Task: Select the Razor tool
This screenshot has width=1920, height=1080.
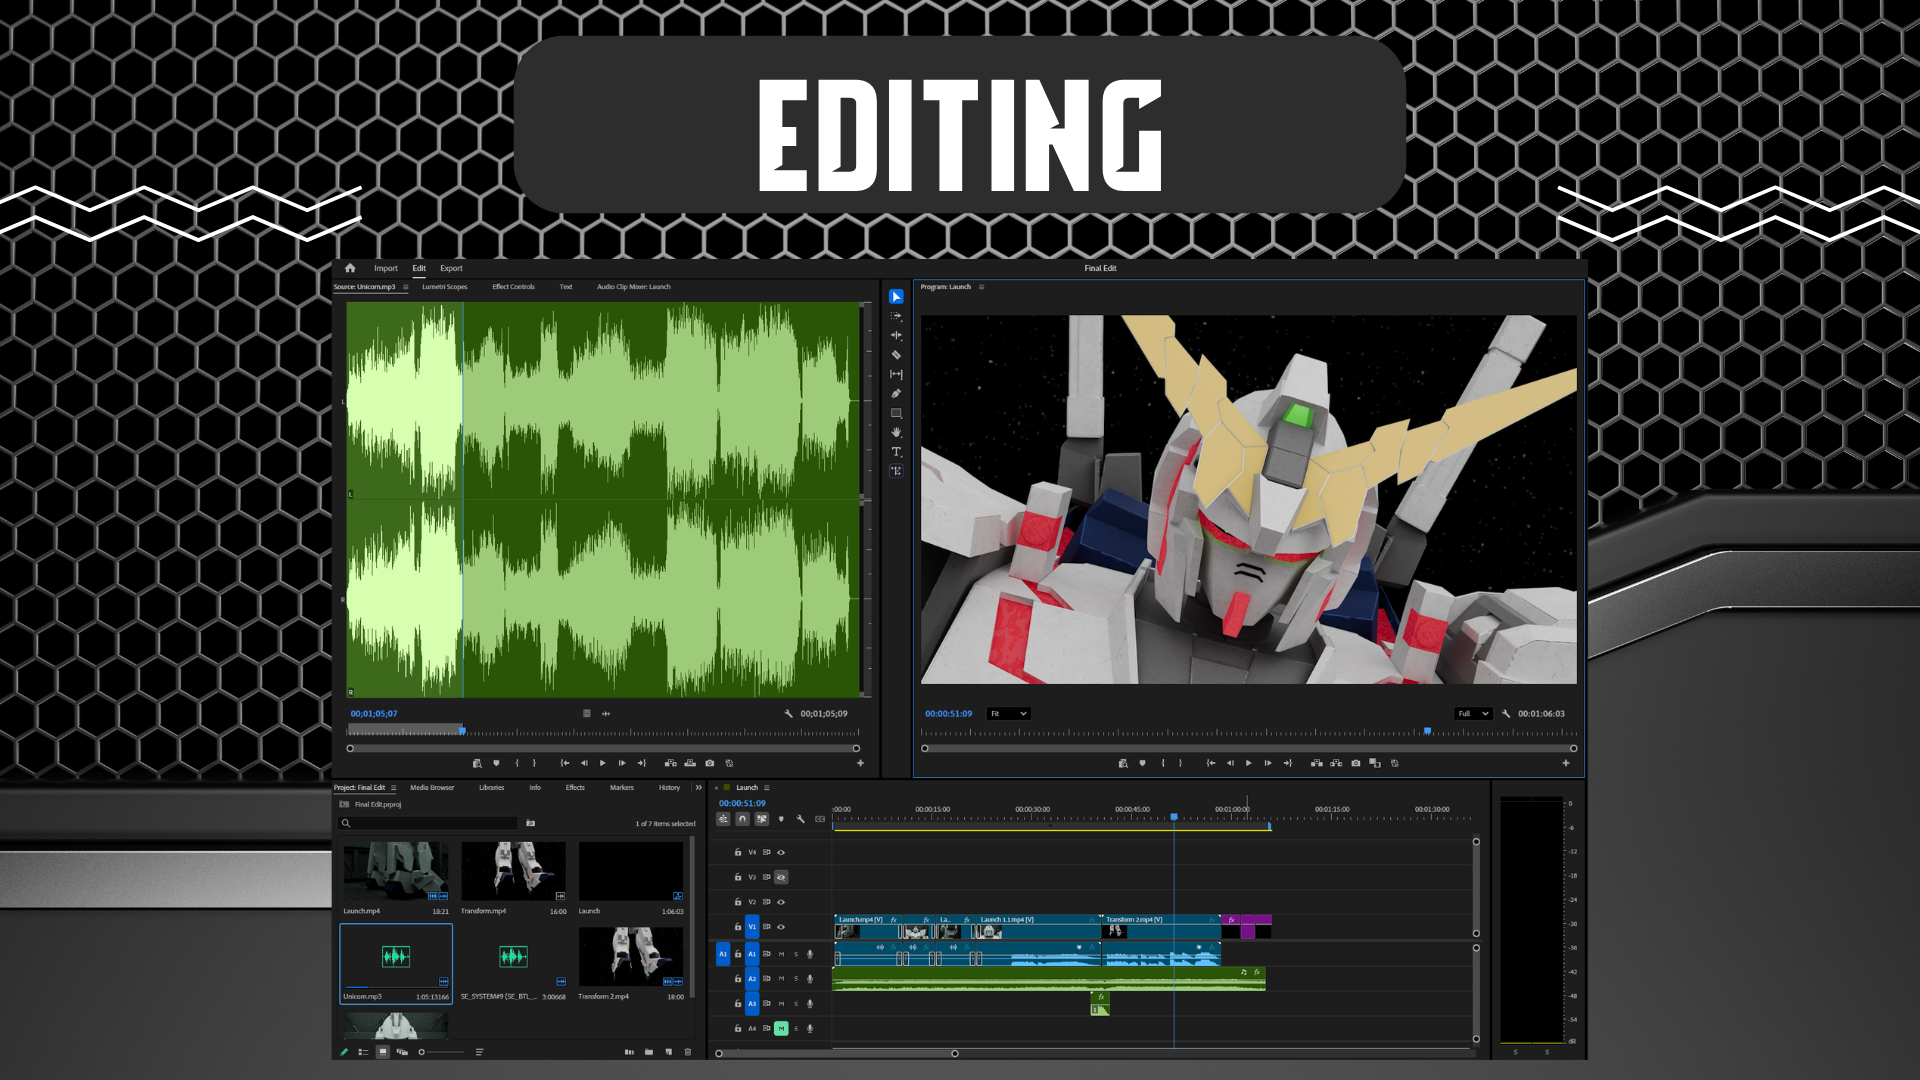Action: [896, 355]
